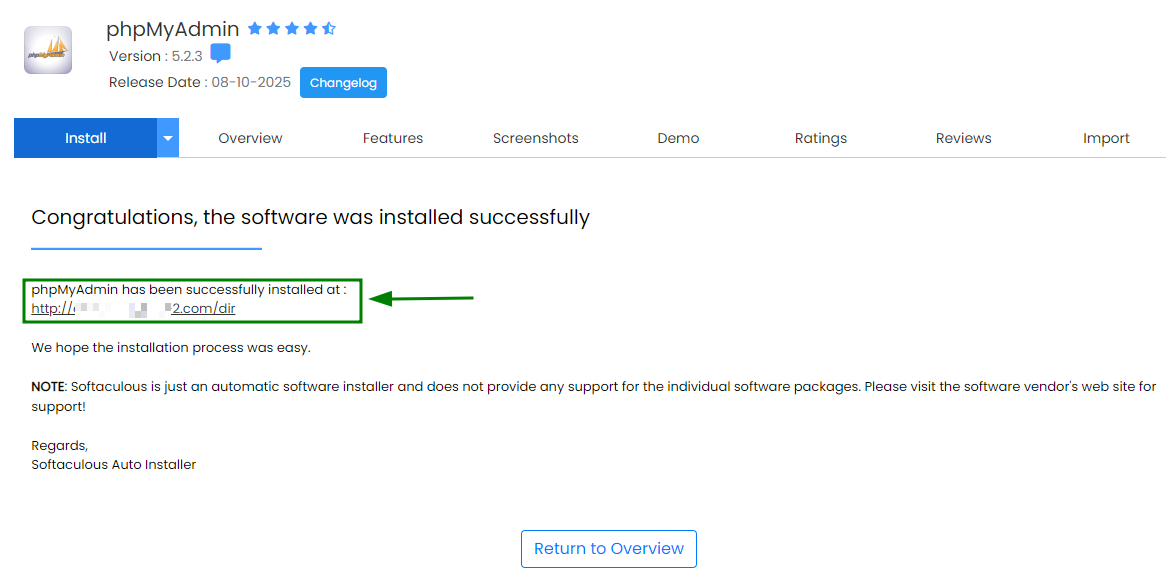The width and height of the screenshot is (1166, 575).
Task: Open the Import tab
Action: point(1107,138)
